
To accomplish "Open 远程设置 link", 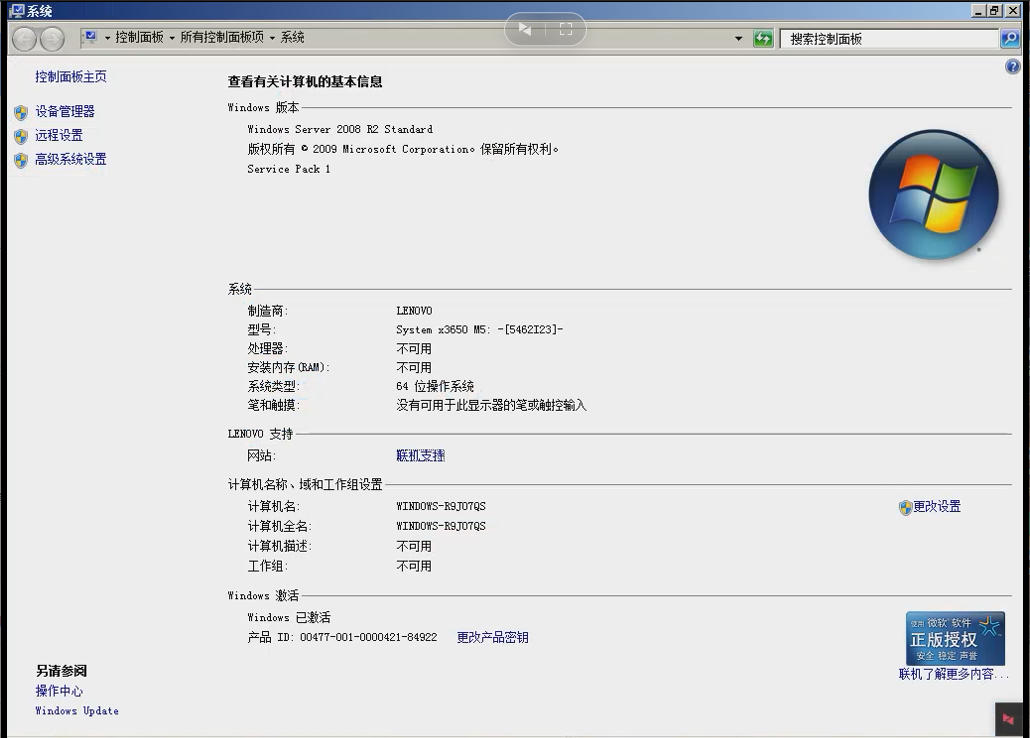I will (59, 135).
